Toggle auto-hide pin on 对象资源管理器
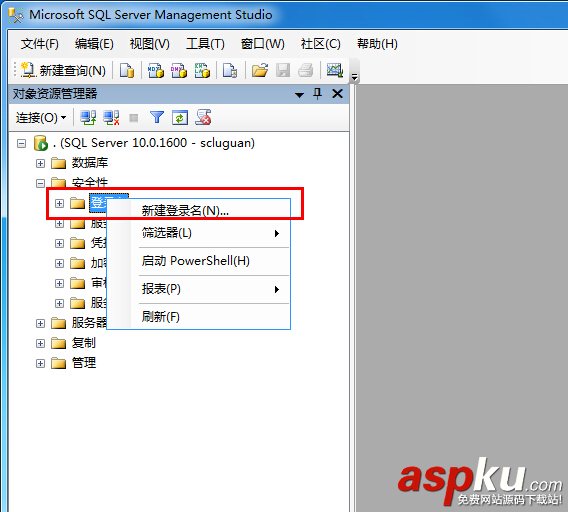The width and height of the screenshot is (568, 512). click(318, 94)
